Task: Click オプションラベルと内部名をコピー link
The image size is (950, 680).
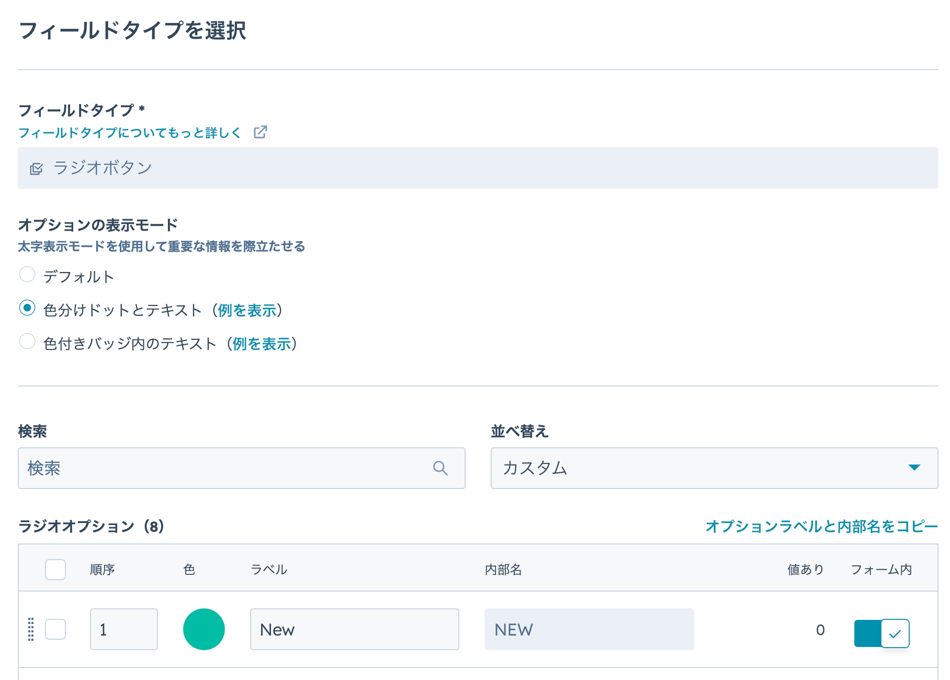Action: pos(821,526)
